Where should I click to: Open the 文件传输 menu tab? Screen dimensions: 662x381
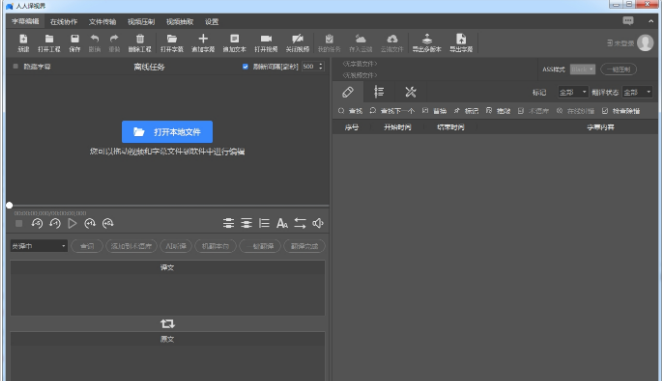pos(102,22)
